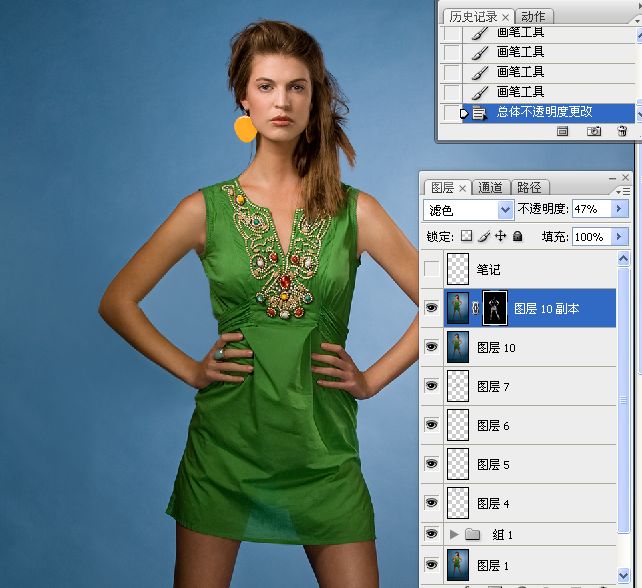Switch to the 动作 tab
The width and height of the screenshot is (642, 588).
[x=533, y=17]
